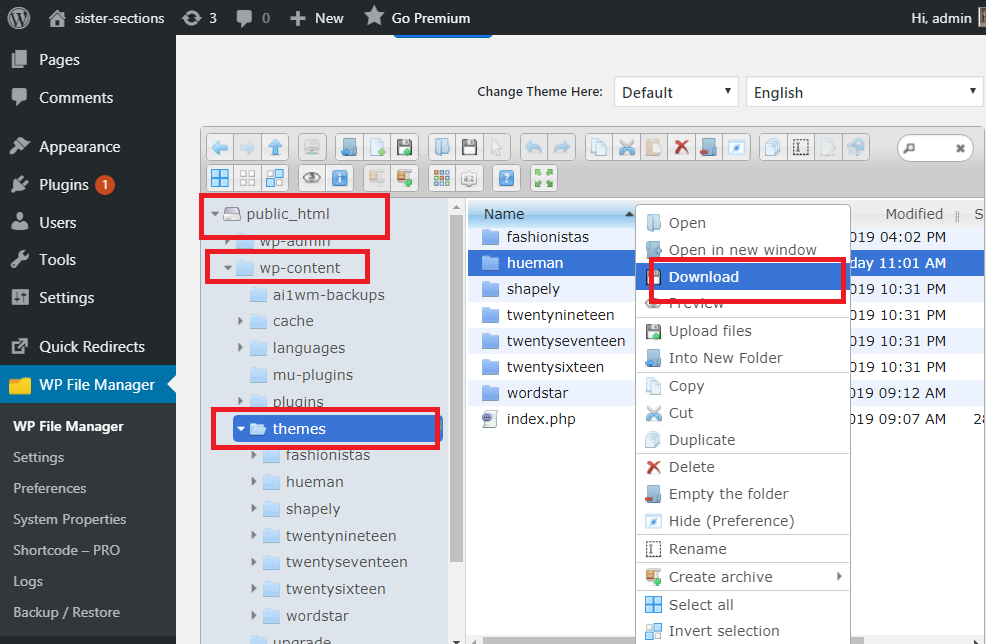Click the red X Delete toolbar icon
Screen dimensions: 986x644
point(682,148)
